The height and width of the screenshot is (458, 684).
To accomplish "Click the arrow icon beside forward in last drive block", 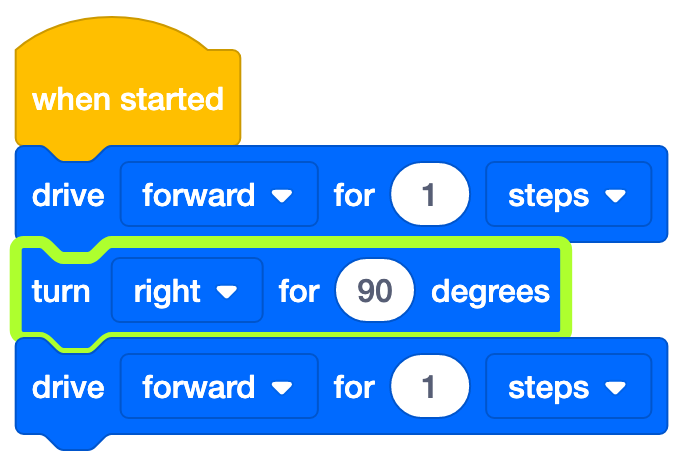I will click(283, 388).
